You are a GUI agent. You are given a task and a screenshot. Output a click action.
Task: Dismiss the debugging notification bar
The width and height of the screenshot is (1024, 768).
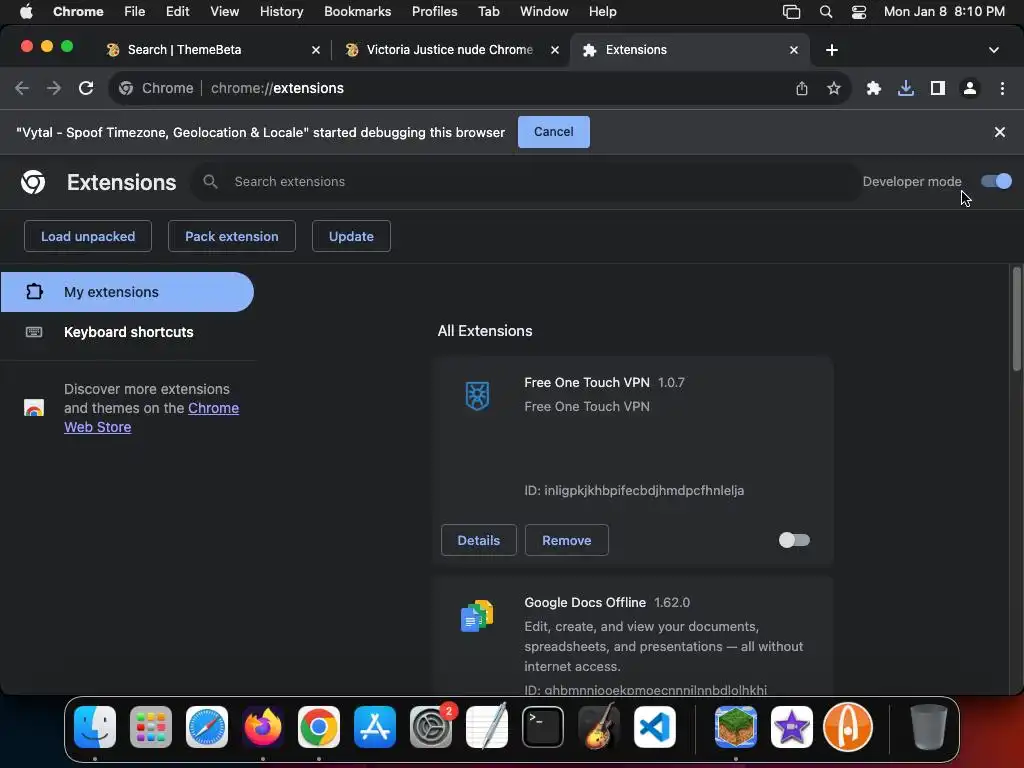click(1000, 132)
